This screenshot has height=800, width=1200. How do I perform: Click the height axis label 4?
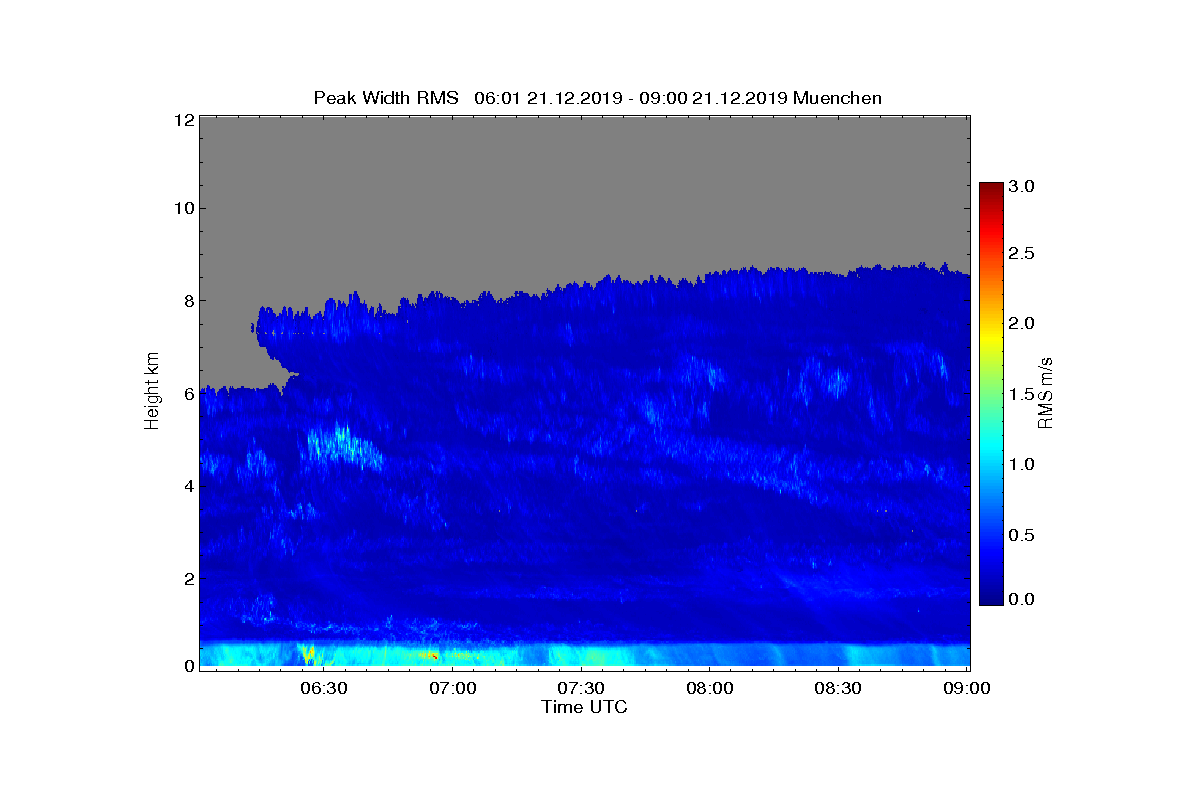(188, 486)
